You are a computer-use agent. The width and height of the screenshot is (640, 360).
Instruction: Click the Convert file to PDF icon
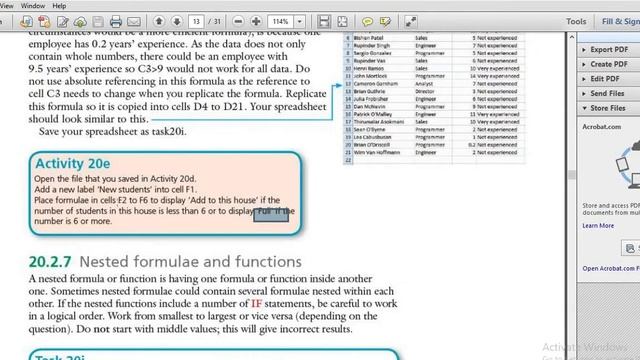pyautogui.click(x=44, y=22)
